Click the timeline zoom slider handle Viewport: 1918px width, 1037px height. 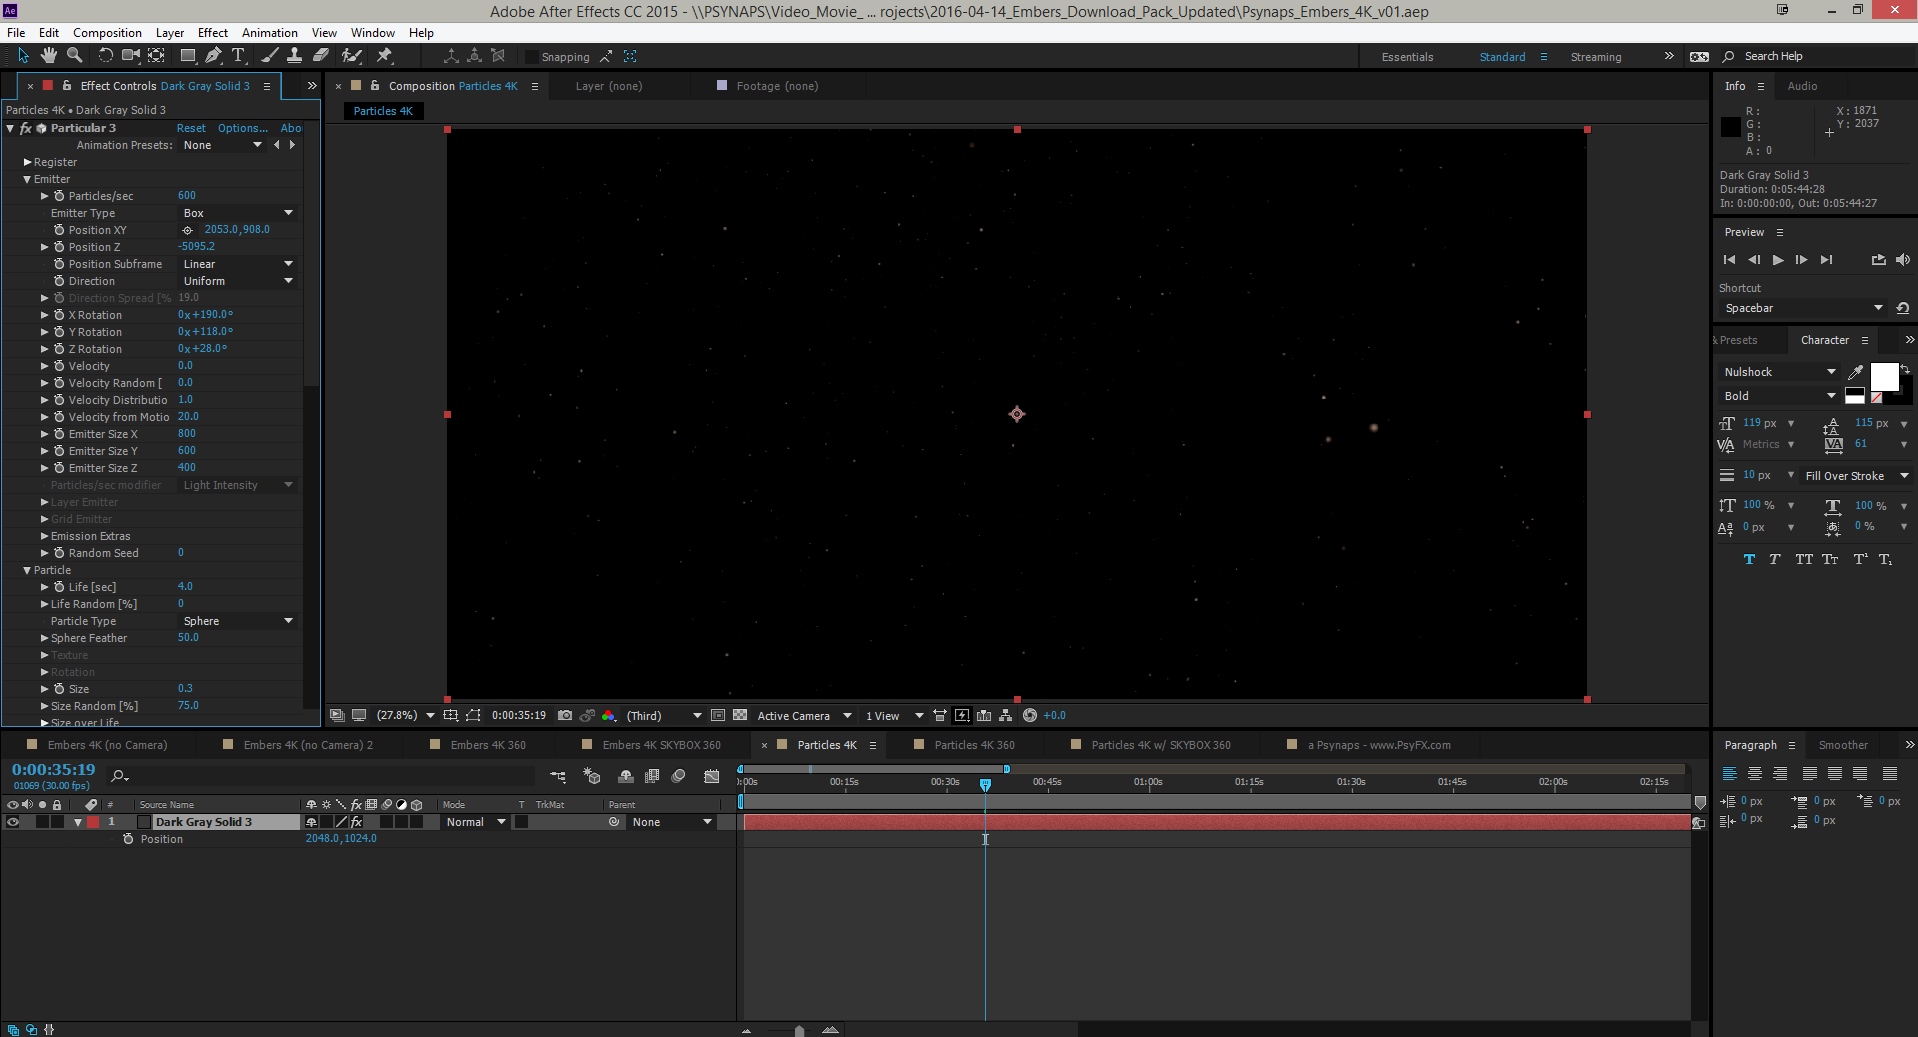[x=799, y=1031]
